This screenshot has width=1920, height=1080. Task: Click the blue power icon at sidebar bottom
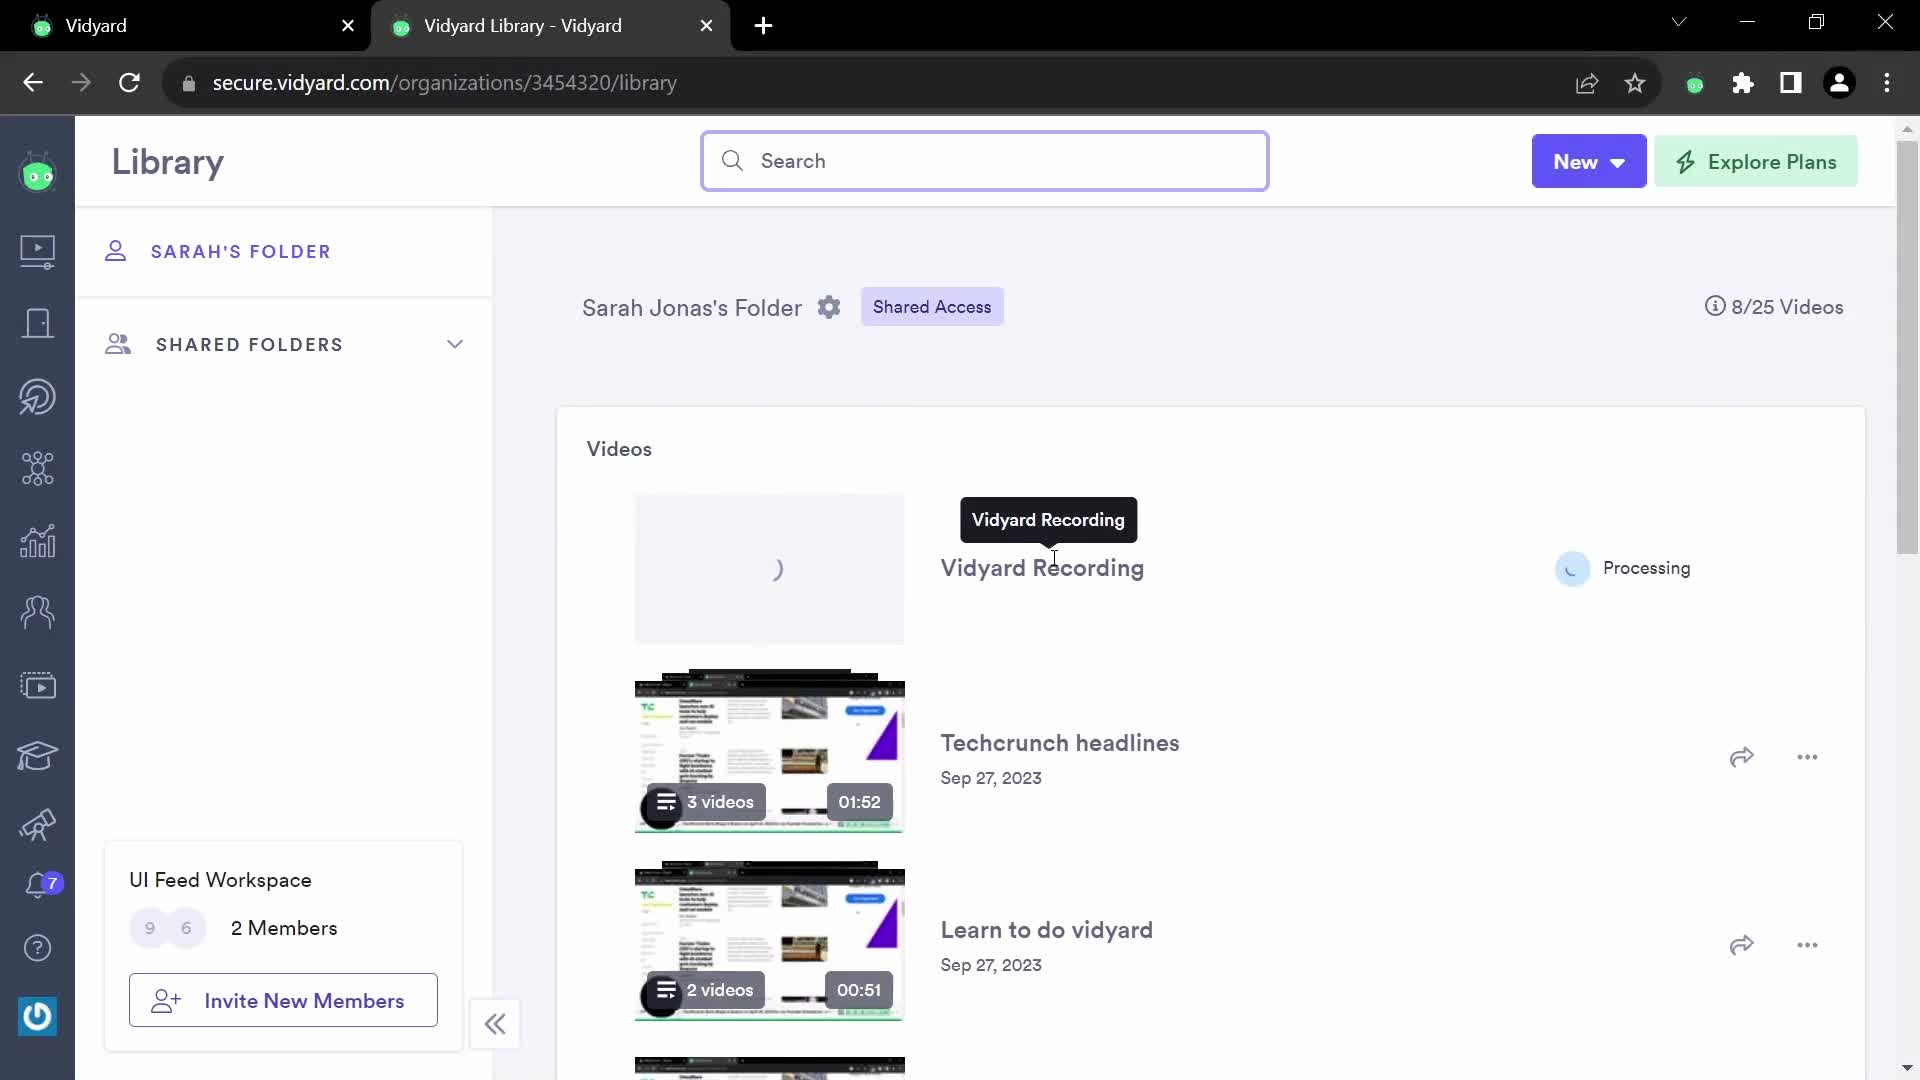[x=38, y=1016]
